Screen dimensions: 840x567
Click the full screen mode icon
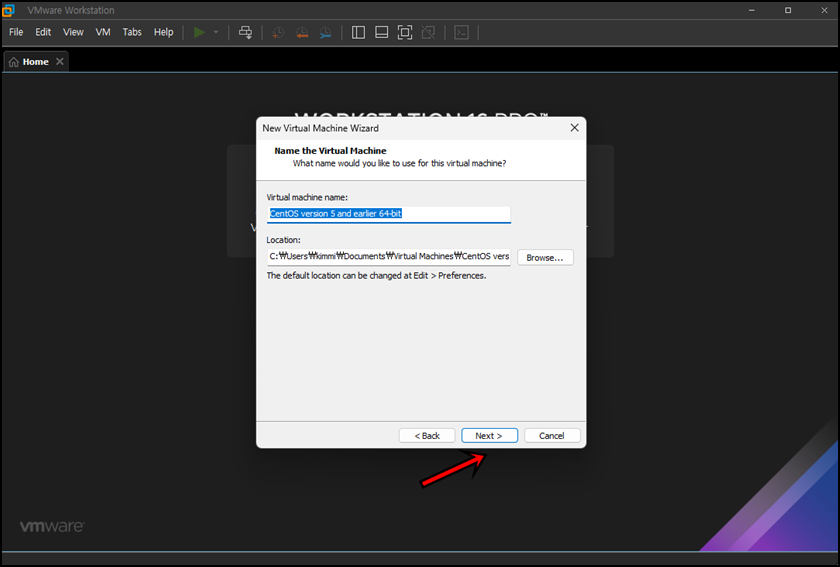[405, 33]
